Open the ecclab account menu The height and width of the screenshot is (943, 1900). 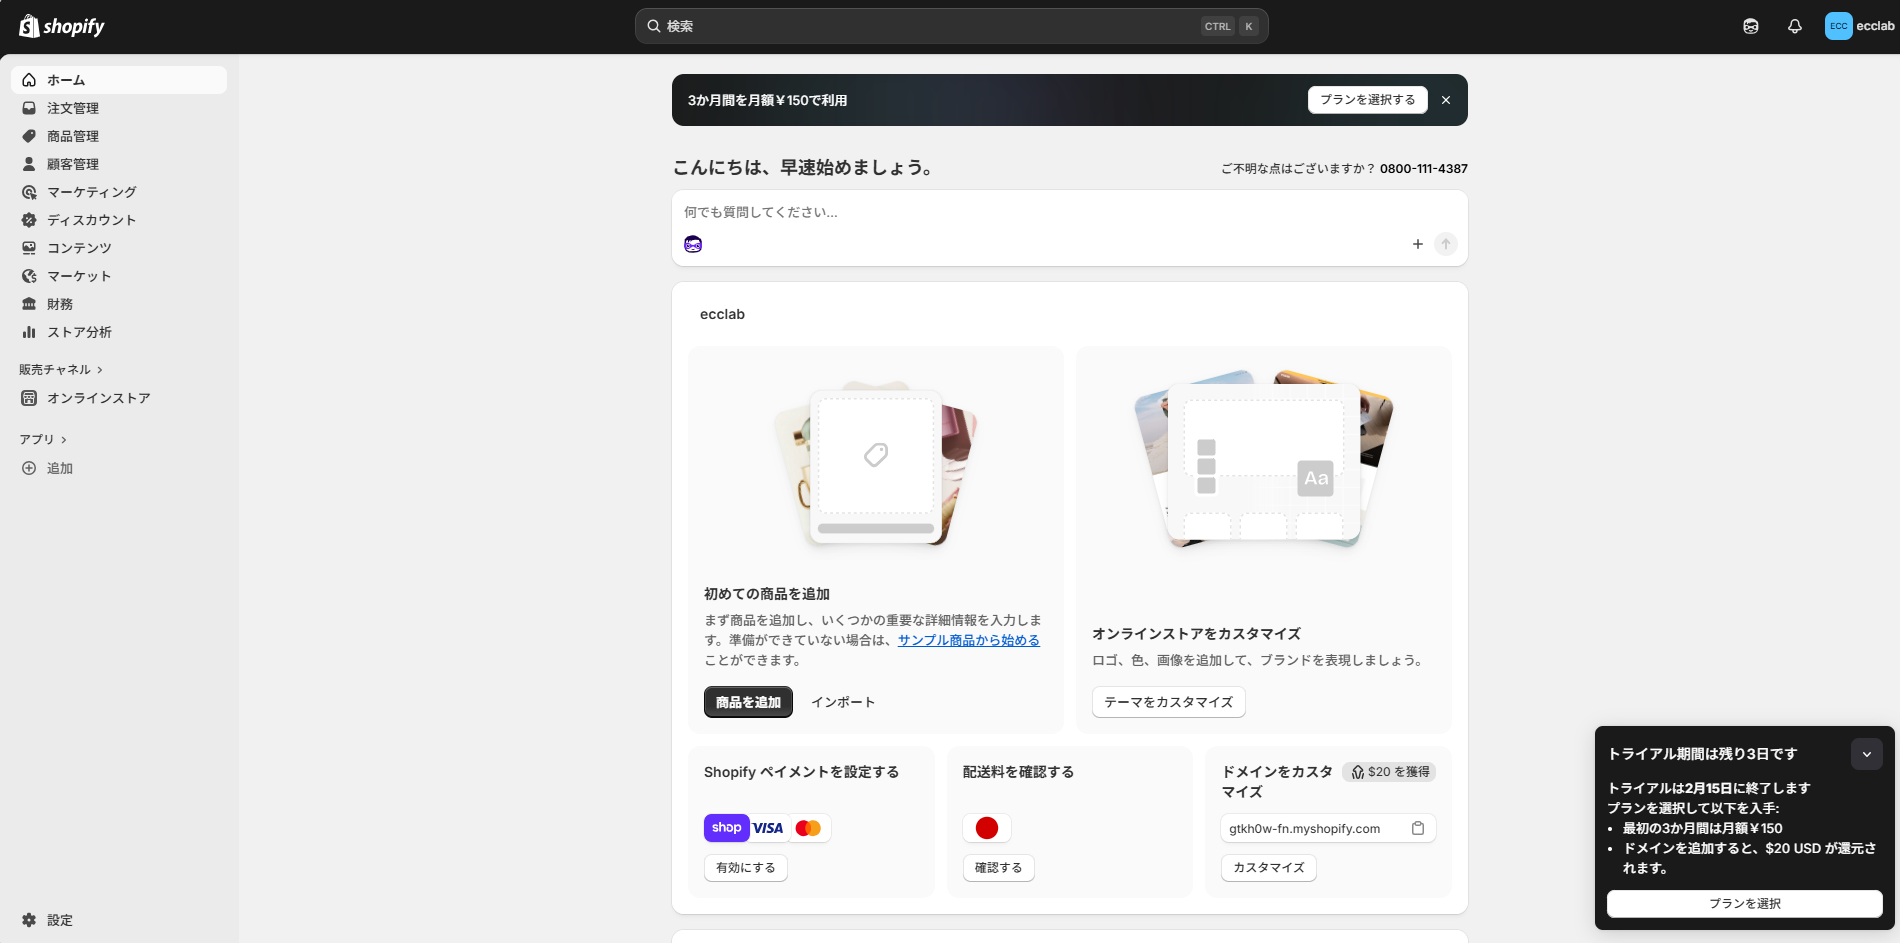click(1858, 27)
